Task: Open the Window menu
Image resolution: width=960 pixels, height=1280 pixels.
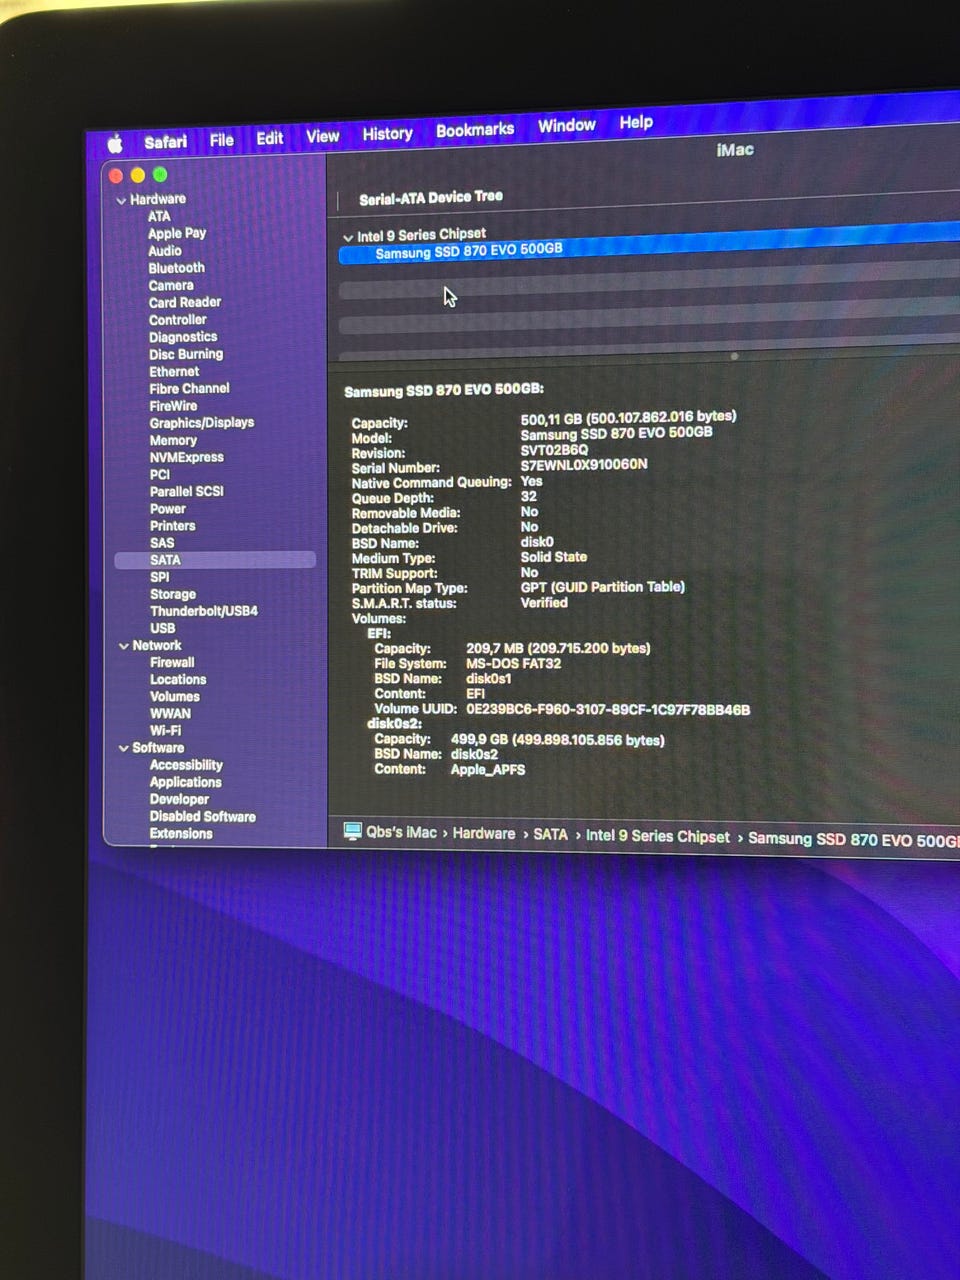Action: tap(566, 125)
